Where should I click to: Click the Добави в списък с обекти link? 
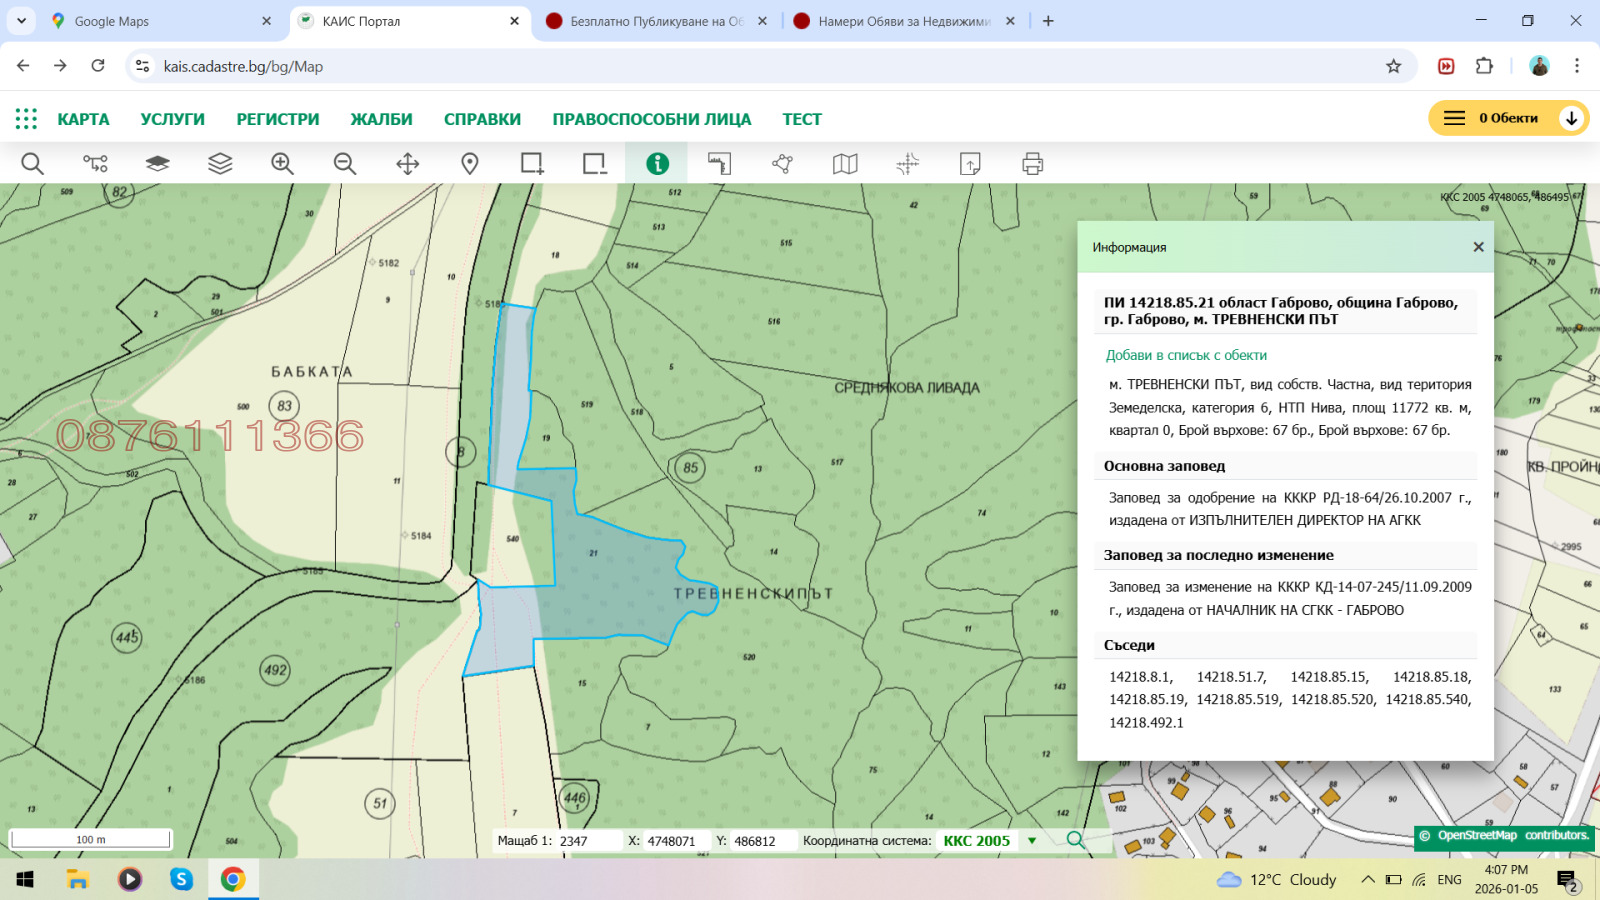(1185, 354)
